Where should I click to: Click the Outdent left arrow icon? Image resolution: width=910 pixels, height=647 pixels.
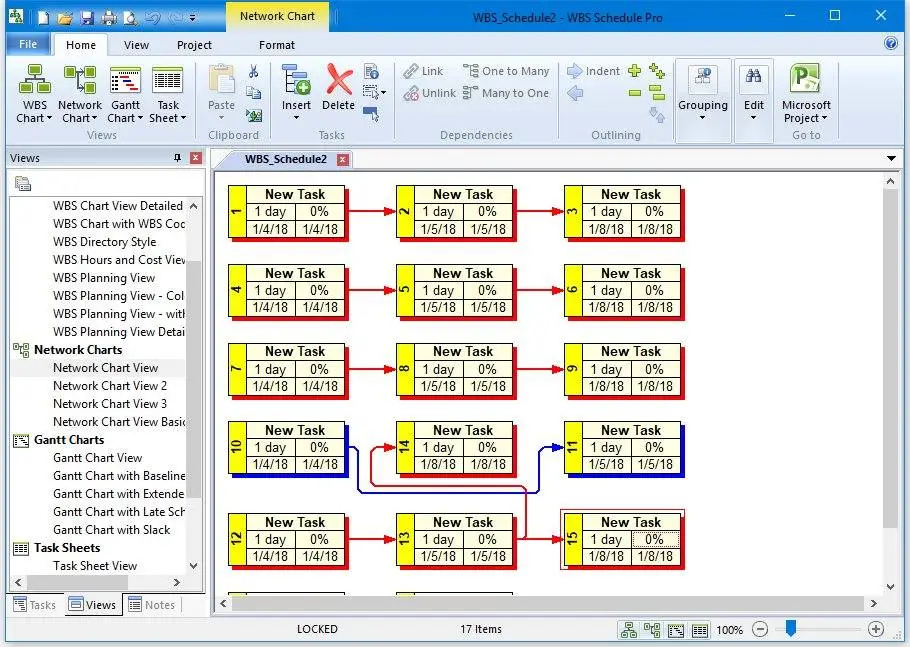tap(575, 93)
